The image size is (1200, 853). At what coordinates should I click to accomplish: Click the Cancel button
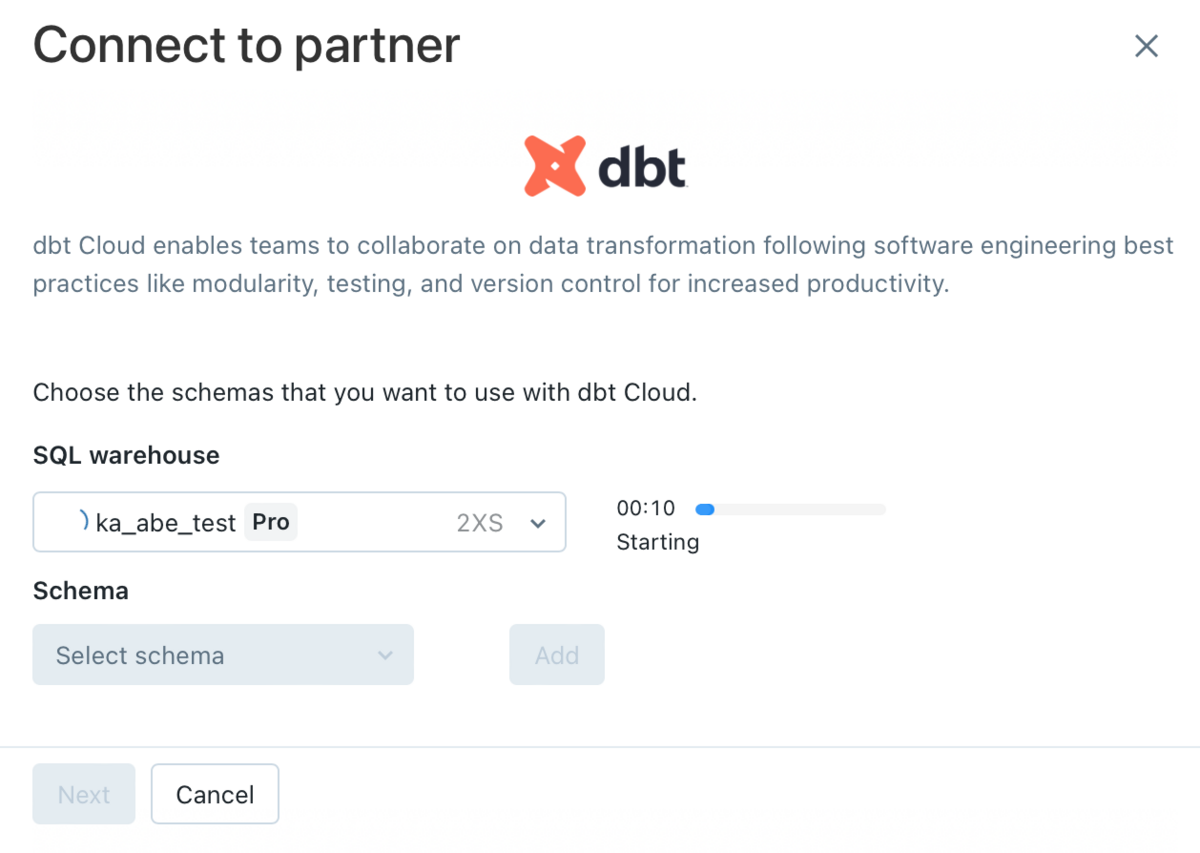(214, 793)
